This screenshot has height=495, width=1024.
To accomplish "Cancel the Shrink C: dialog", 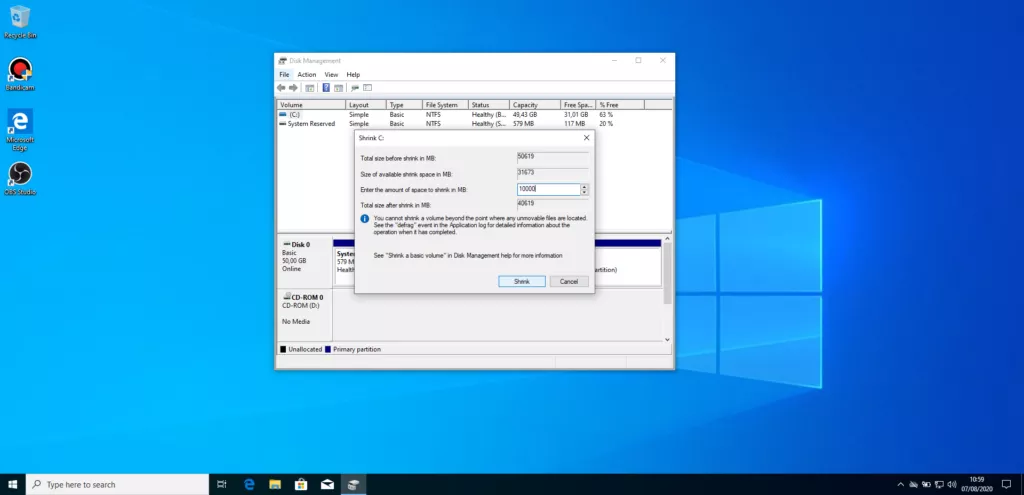I will [568, 282].
